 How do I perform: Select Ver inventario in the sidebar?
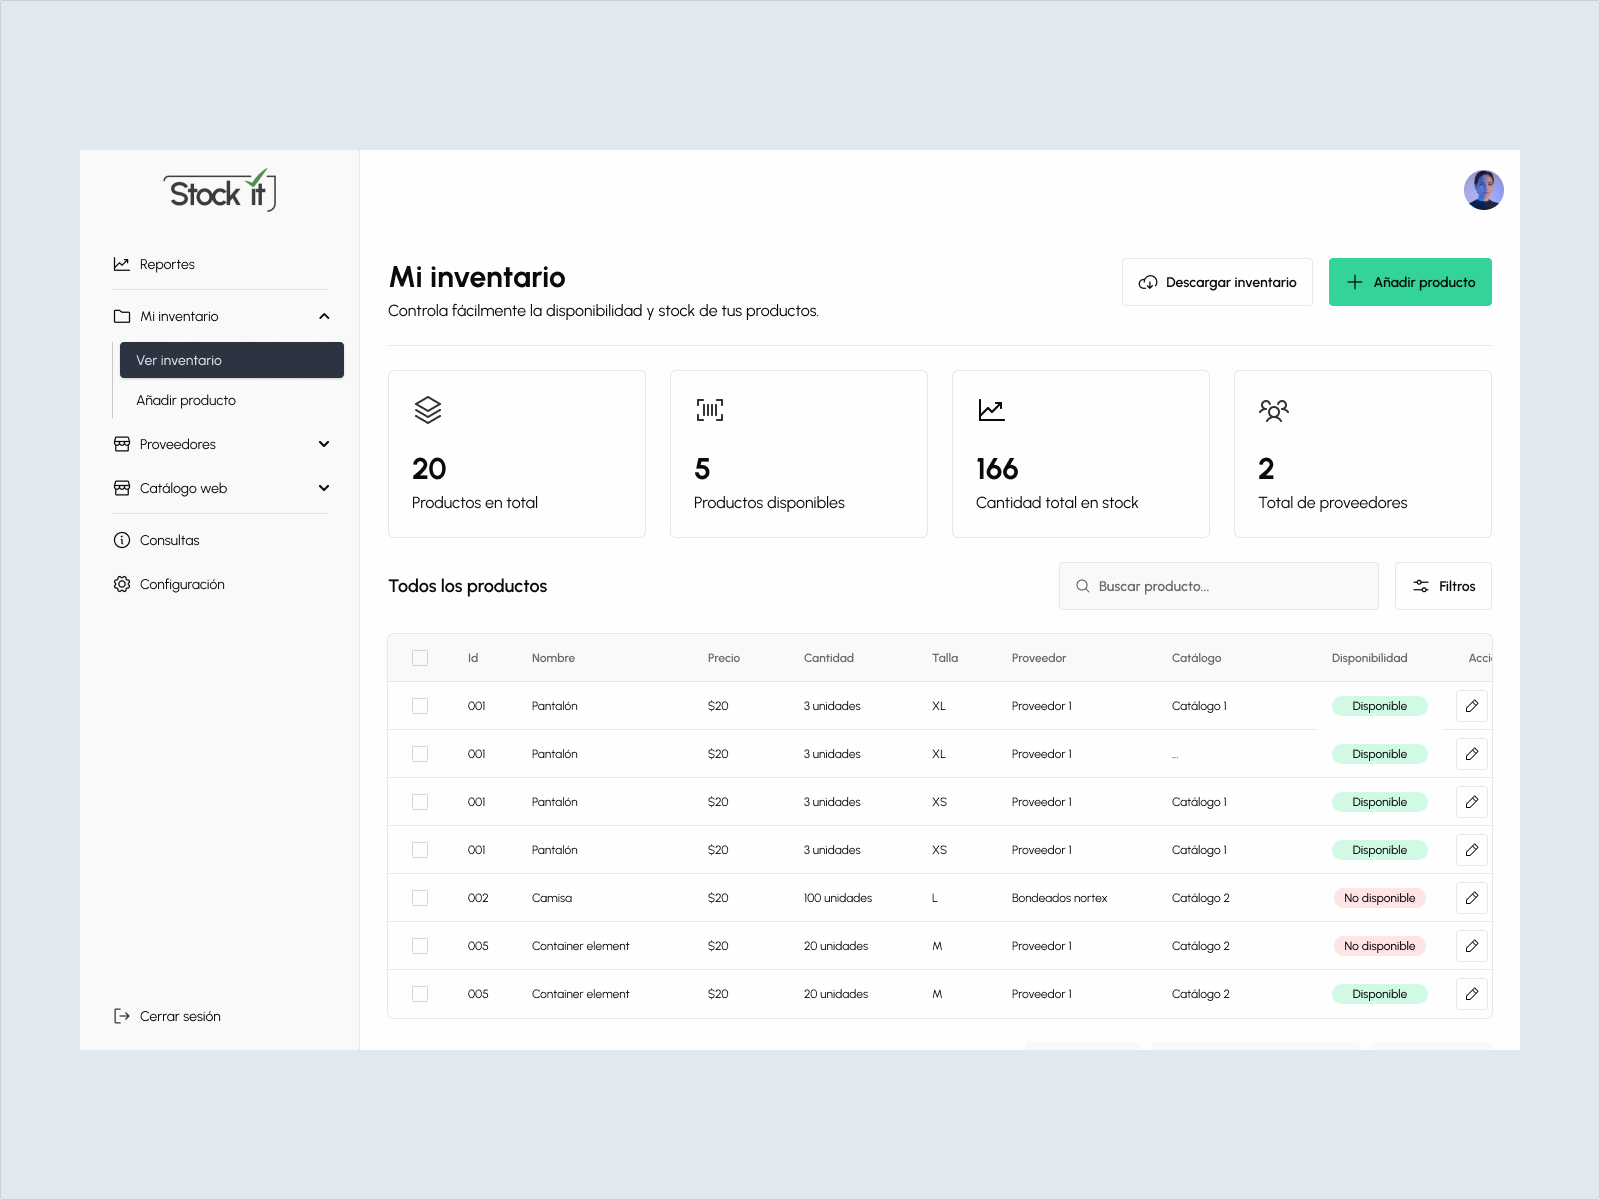pyautogui.click(x=180, y=360)
